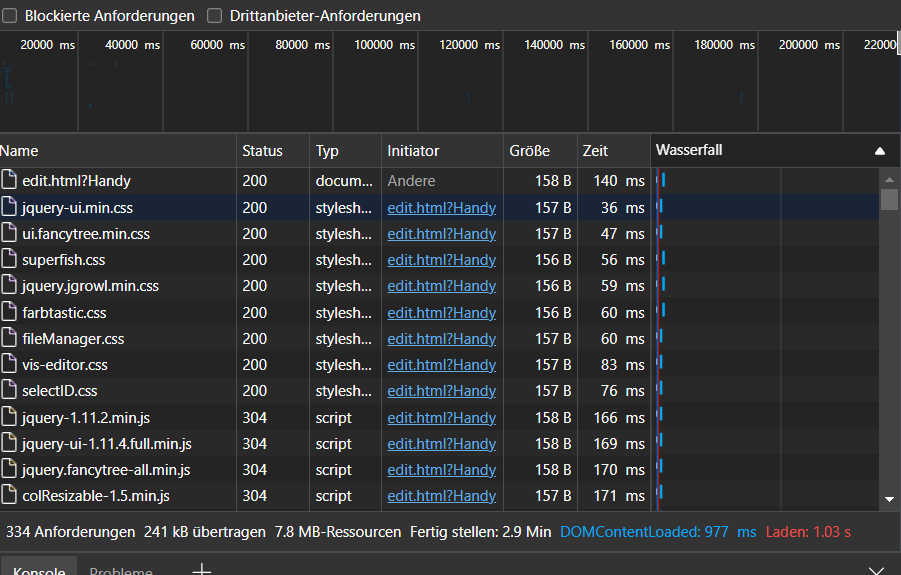Sort requests by the Größe column header
901x575 pixels.
tap(529, 151)
